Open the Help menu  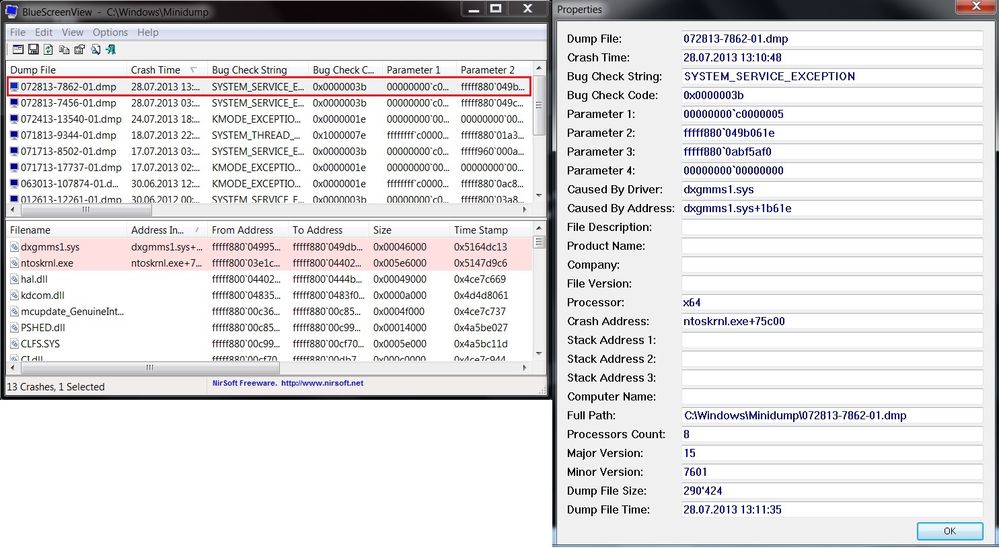click(148, 32)
